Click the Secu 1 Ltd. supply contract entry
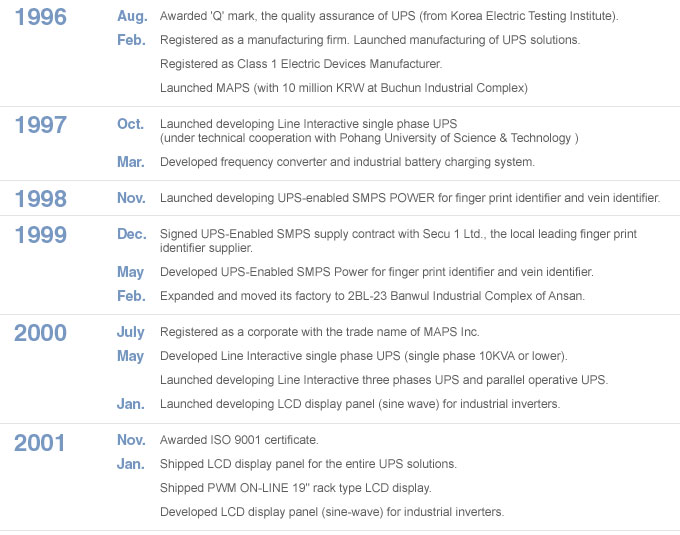This screenshot has width=680, height=535. click(398, 241)
